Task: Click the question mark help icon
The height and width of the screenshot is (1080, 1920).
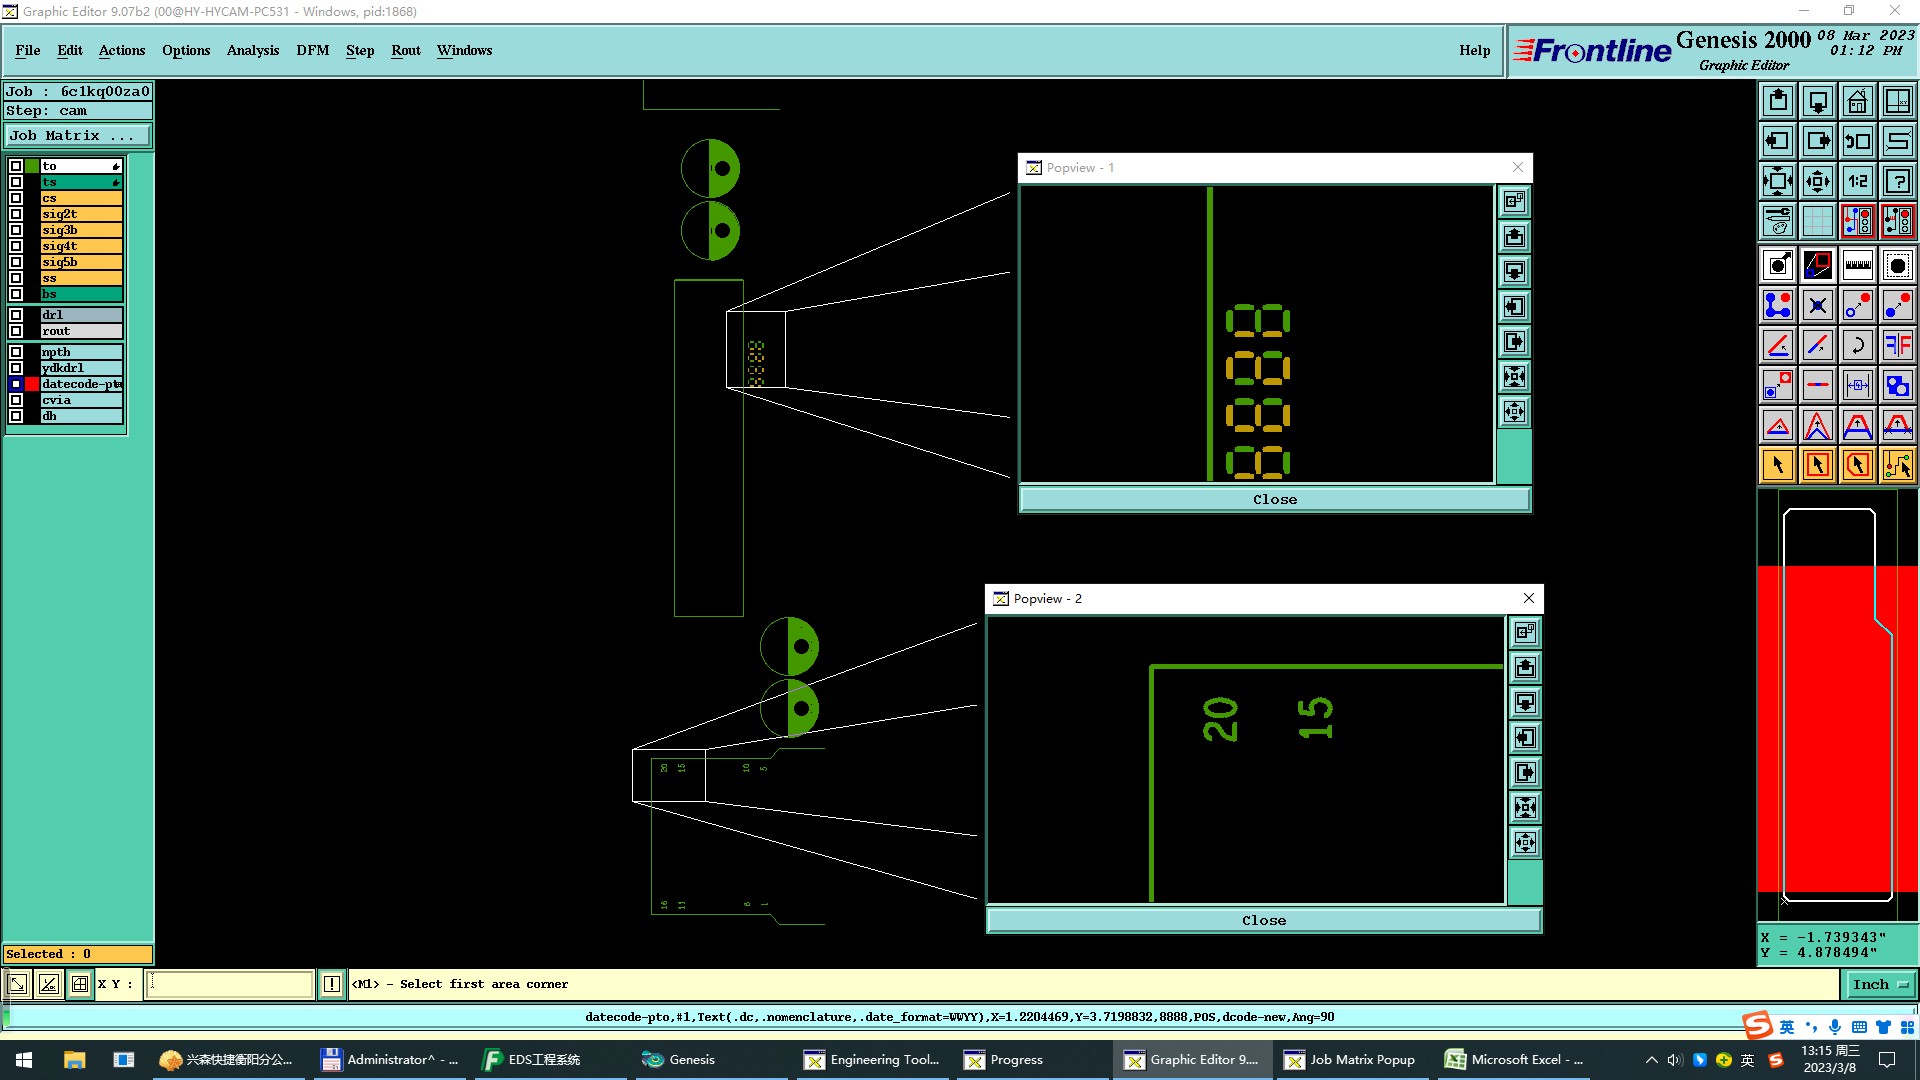Action: (x=1897, y=181)
